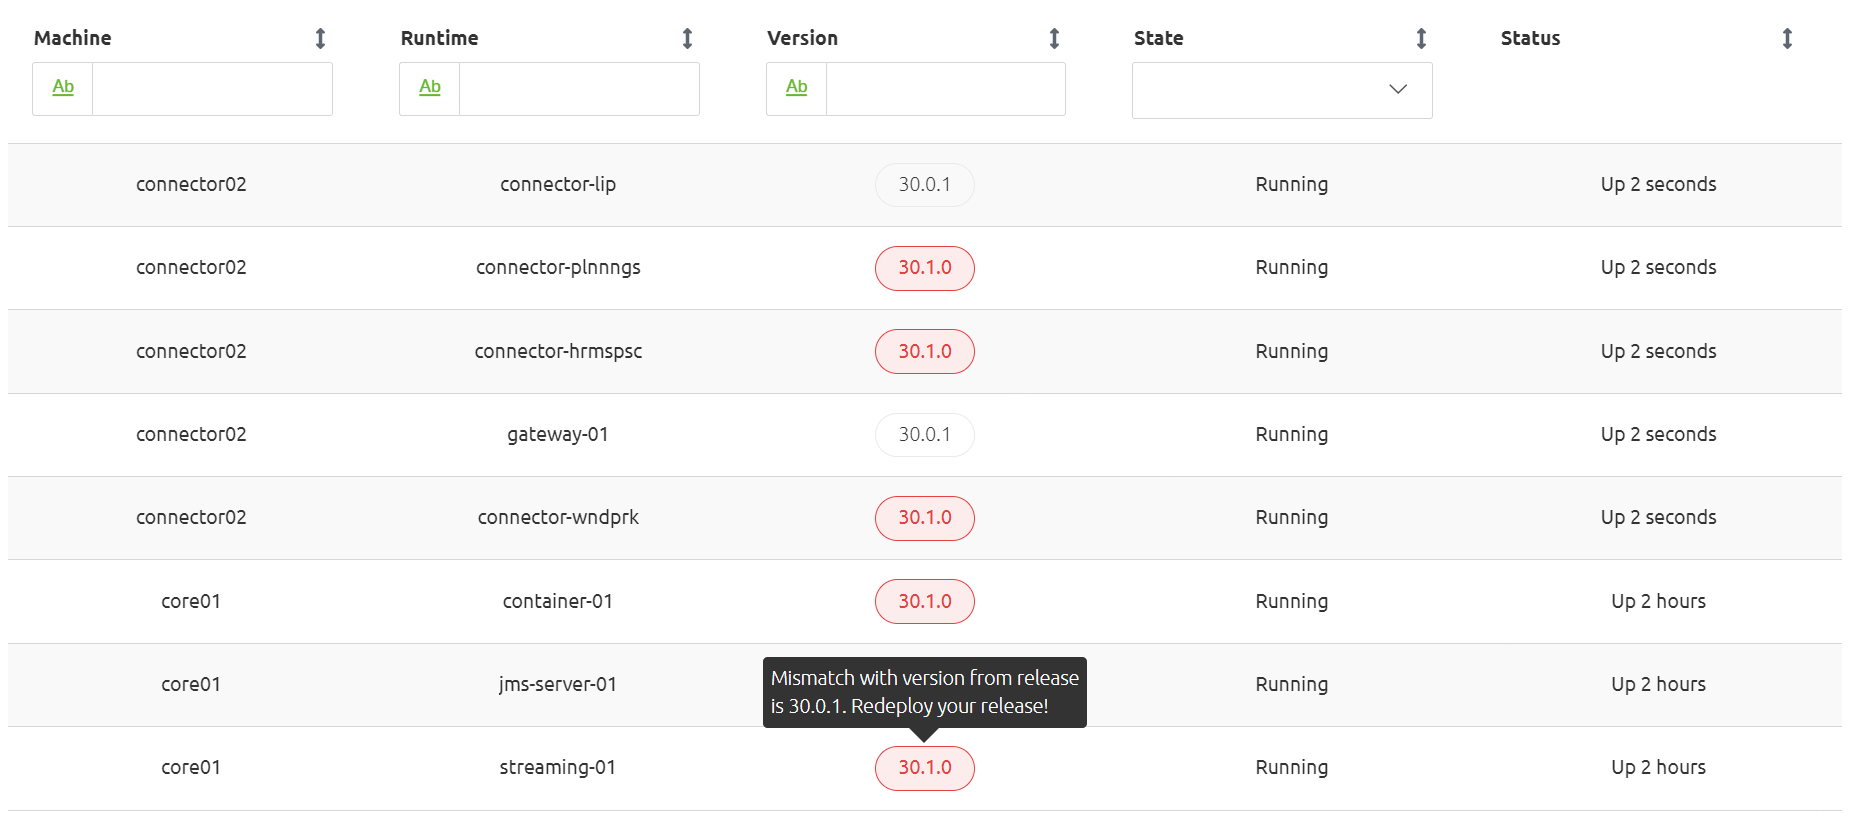
Task: Click the Machine filter text field
Action: pyautogui.click(x=212, y=89)
